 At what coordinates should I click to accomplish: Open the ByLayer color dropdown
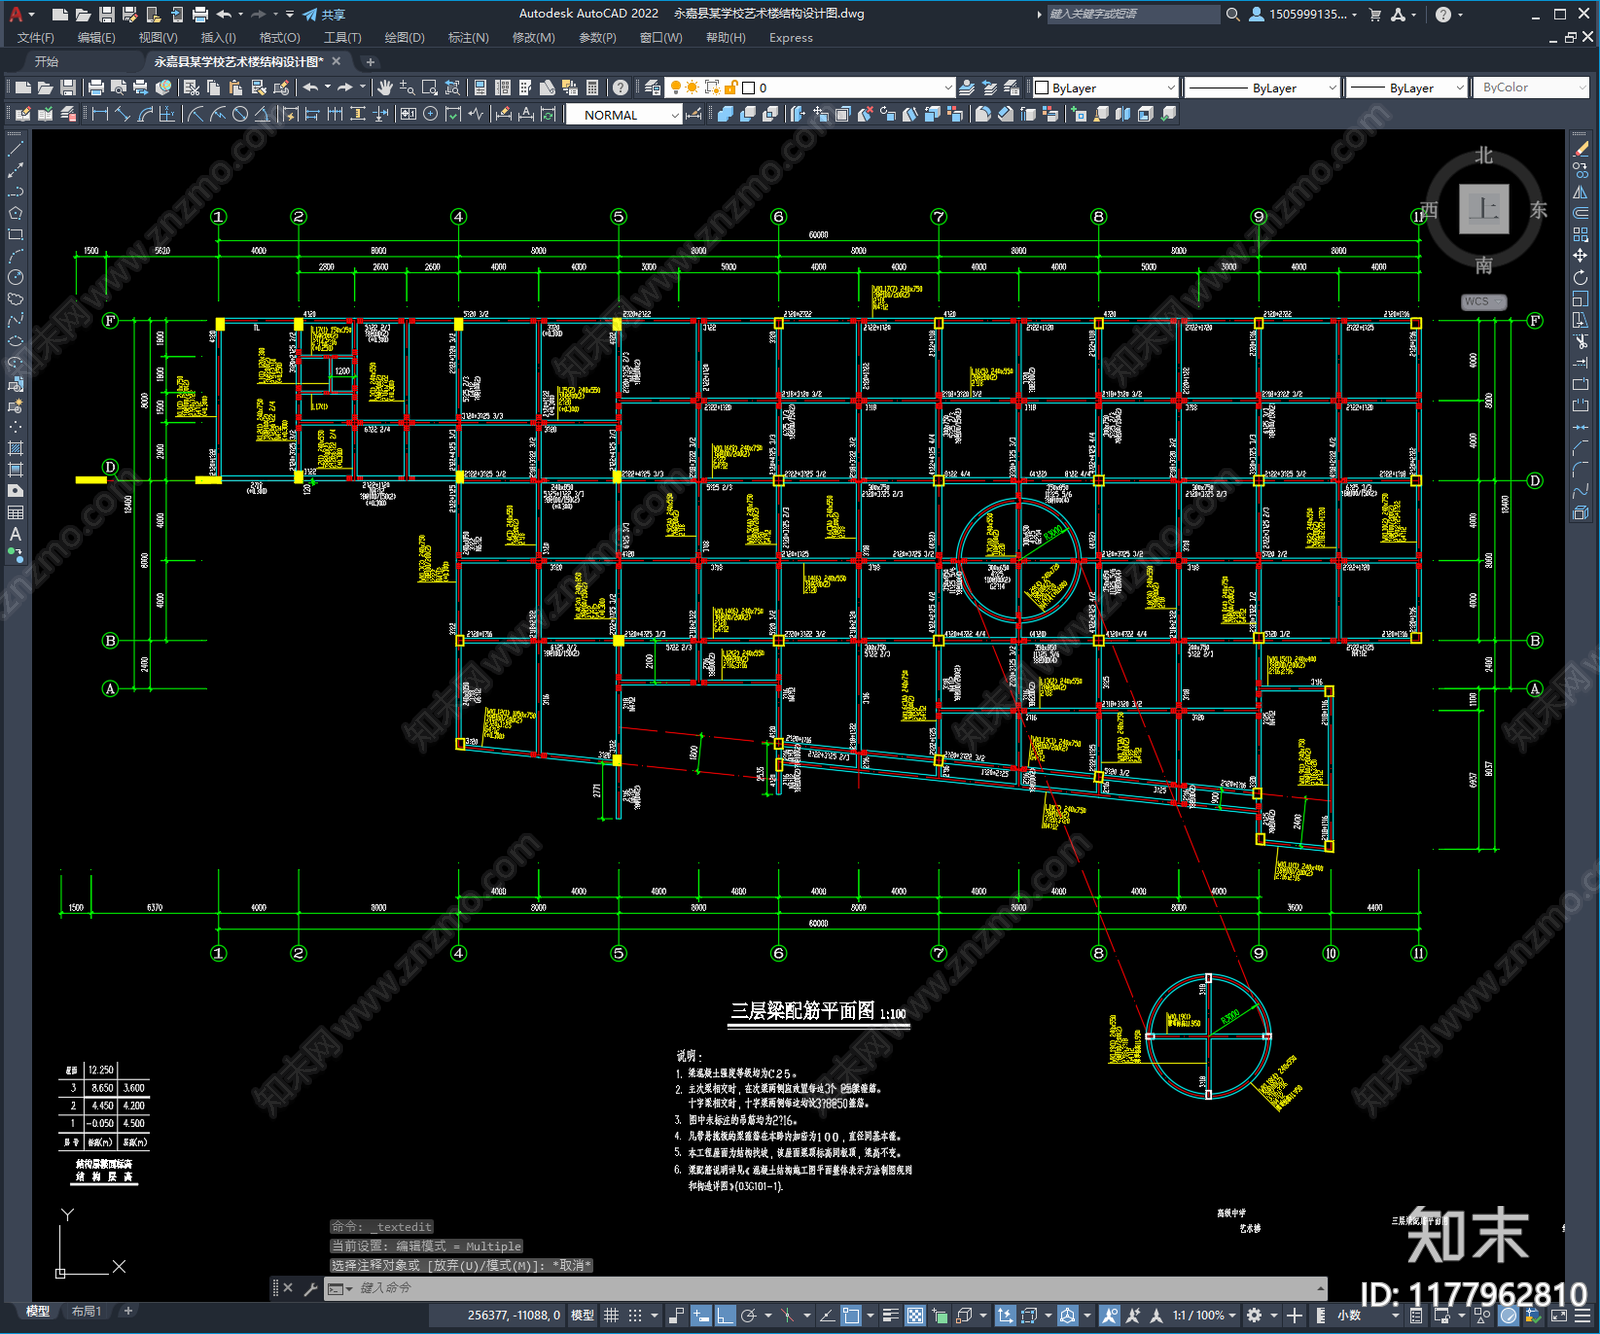[x=1105, y=88]
